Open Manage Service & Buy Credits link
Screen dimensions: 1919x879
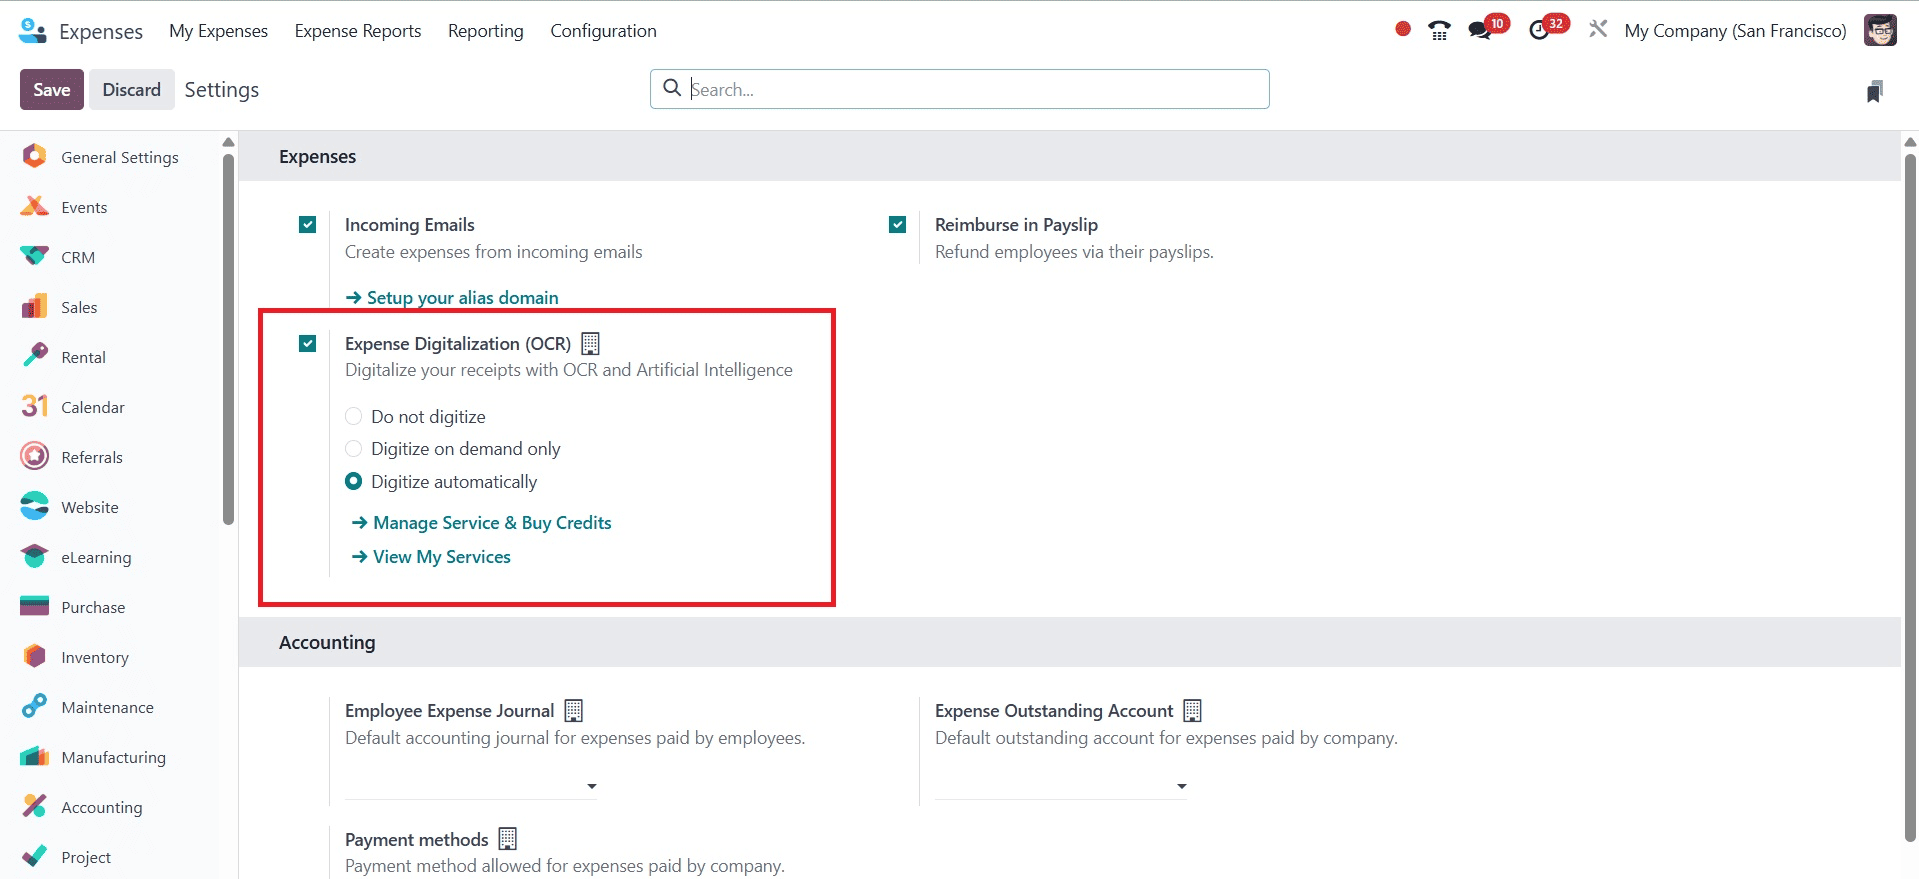click(481, 523)
